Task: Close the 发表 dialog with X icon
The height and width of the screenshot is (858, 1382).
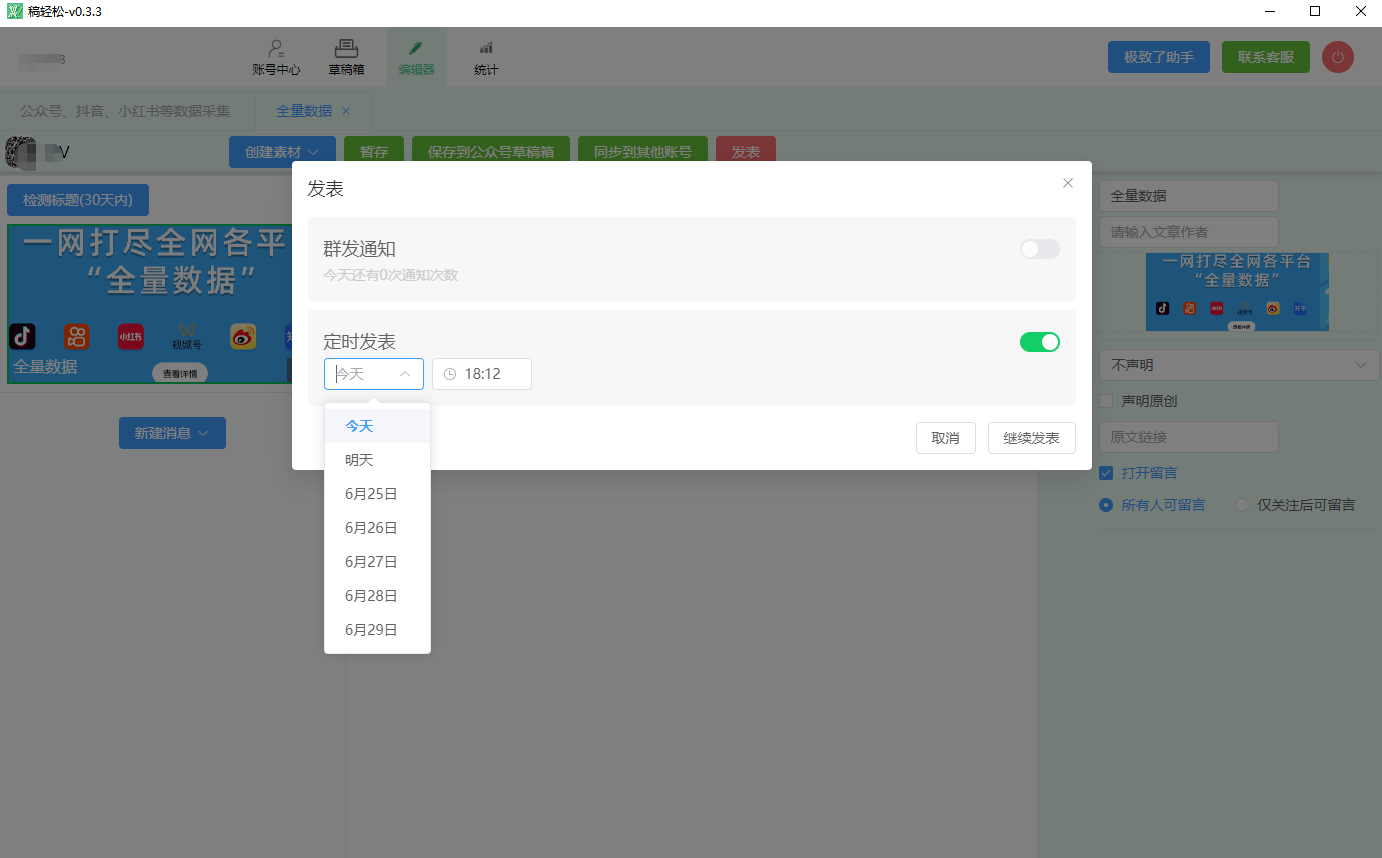Action: coord(1067,183)
